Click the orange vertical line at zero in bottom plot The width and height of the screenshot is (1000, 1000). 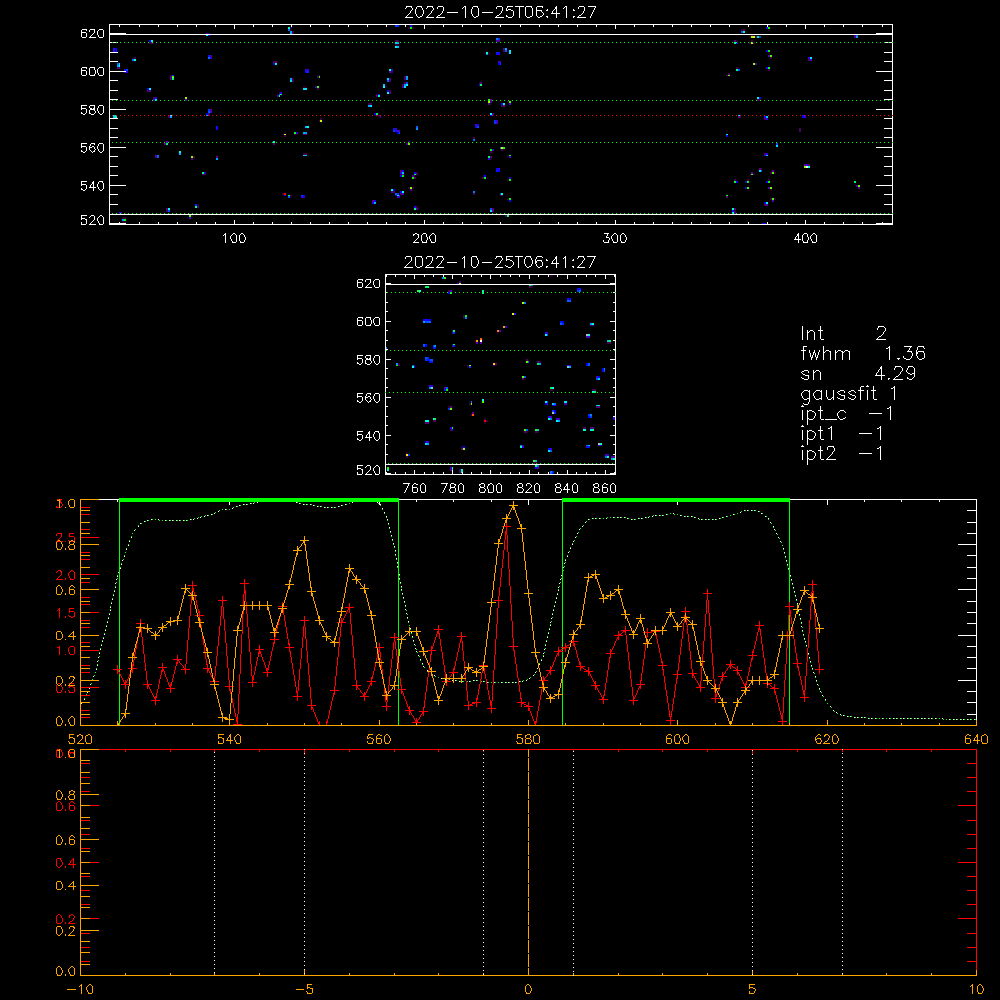(x=528, y=862)
